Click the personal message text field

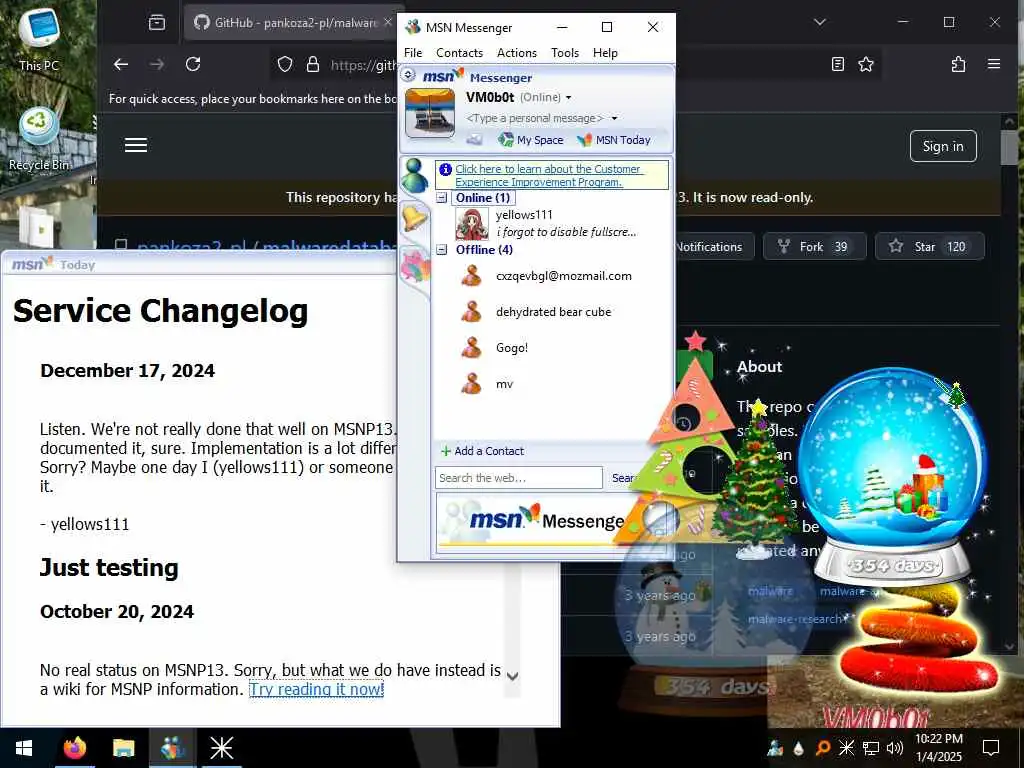(535, 118)
